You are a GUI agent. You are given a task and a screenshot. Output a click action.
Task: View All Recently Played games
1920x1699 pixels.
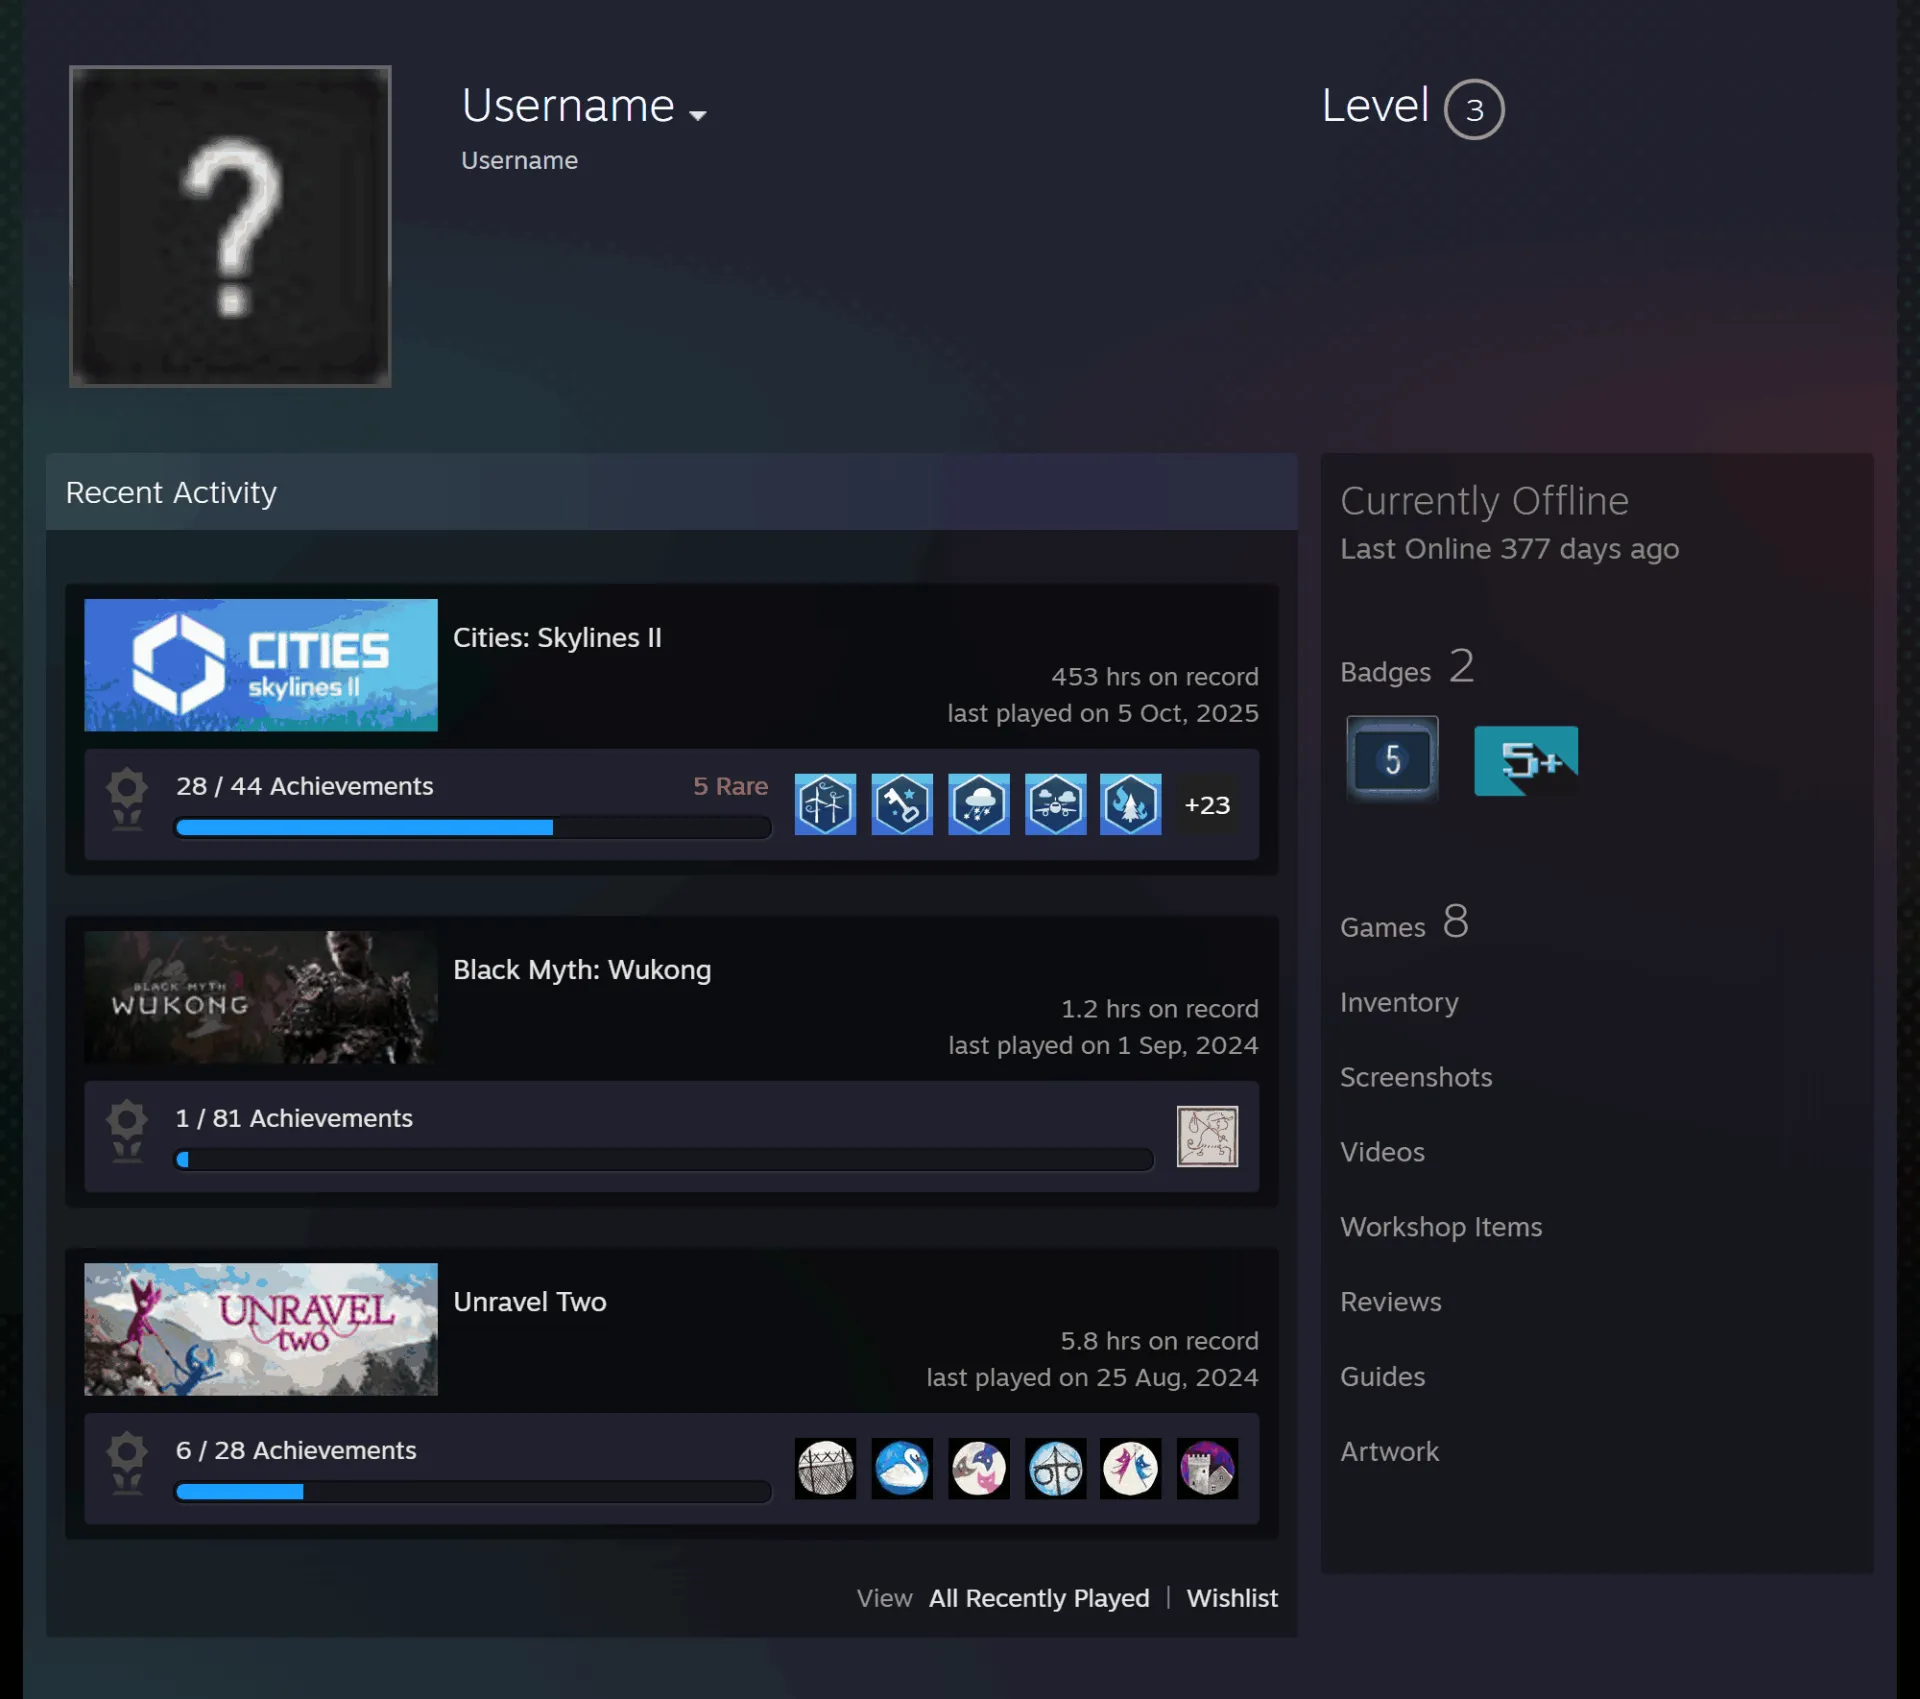click(x=1039, y=1598)
